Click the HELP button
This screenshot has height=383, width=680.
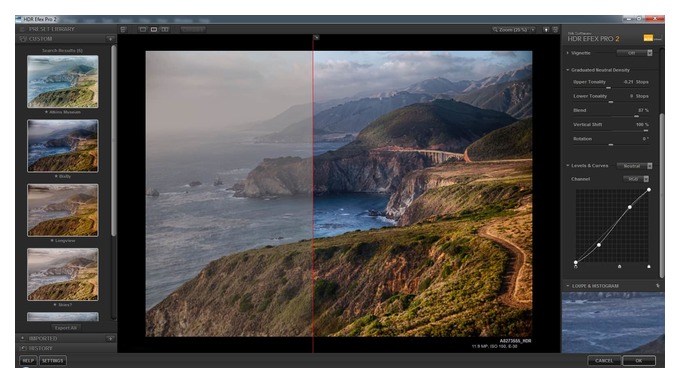pyautogui.click(x=28, y=360)
